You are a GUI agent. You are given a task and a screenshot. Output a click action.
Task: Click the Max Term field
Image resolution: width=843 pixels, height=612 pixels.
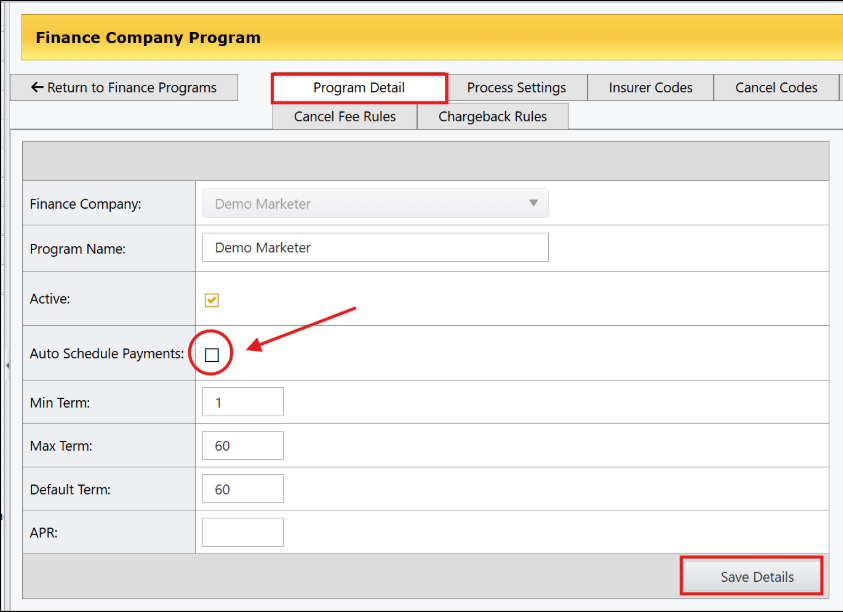pyautogui.click(x=243, y=445)
